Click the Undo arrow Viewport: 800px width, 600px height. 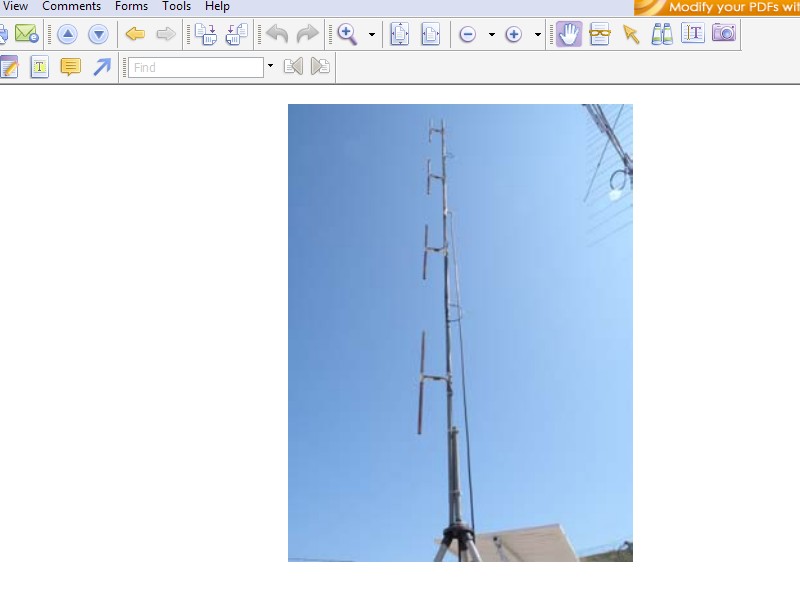click(x=277, y=34)
